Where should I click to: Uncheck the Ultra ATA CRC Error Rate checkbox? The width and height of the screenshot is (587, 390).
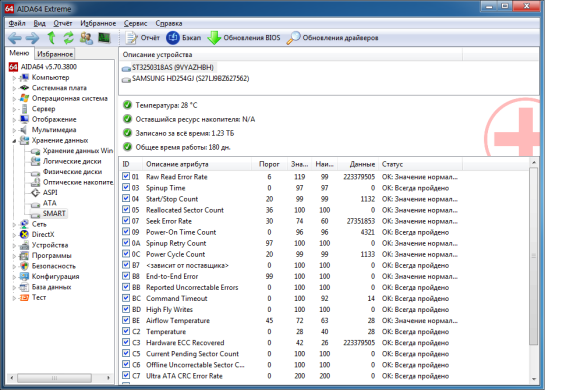click(x=126, y=375)
